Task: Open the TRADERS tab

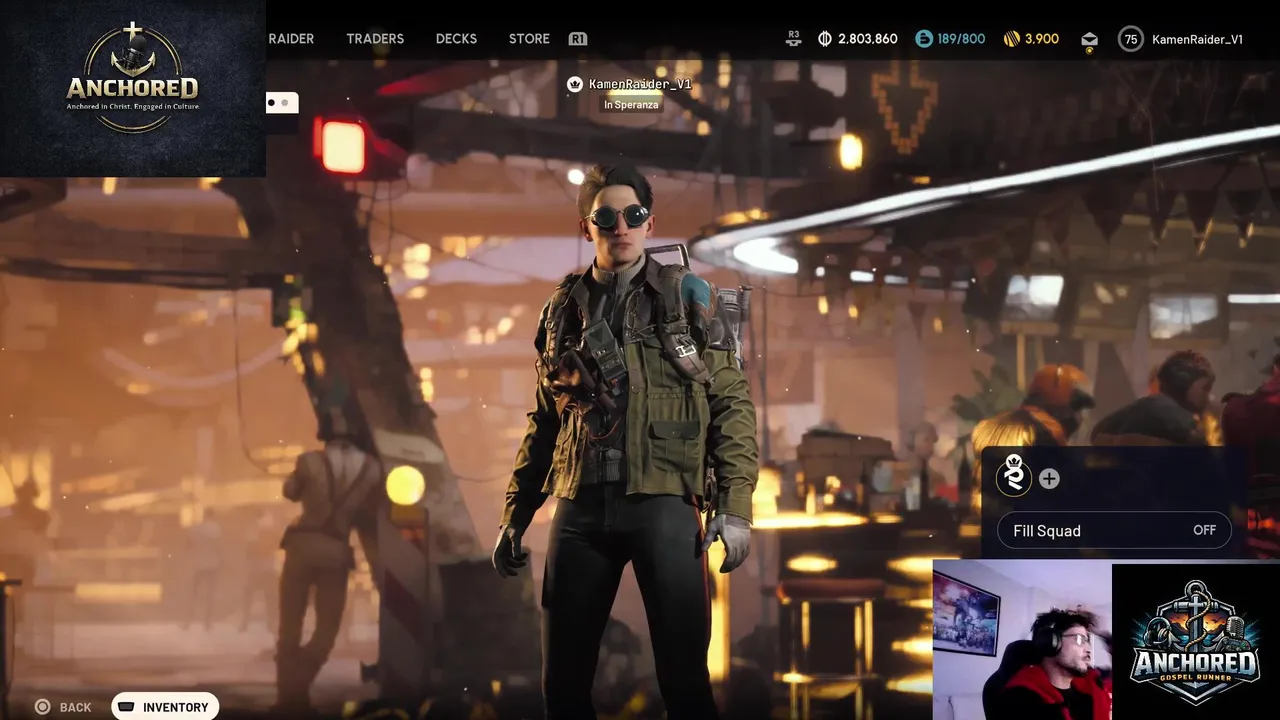Action: (375, 39)
